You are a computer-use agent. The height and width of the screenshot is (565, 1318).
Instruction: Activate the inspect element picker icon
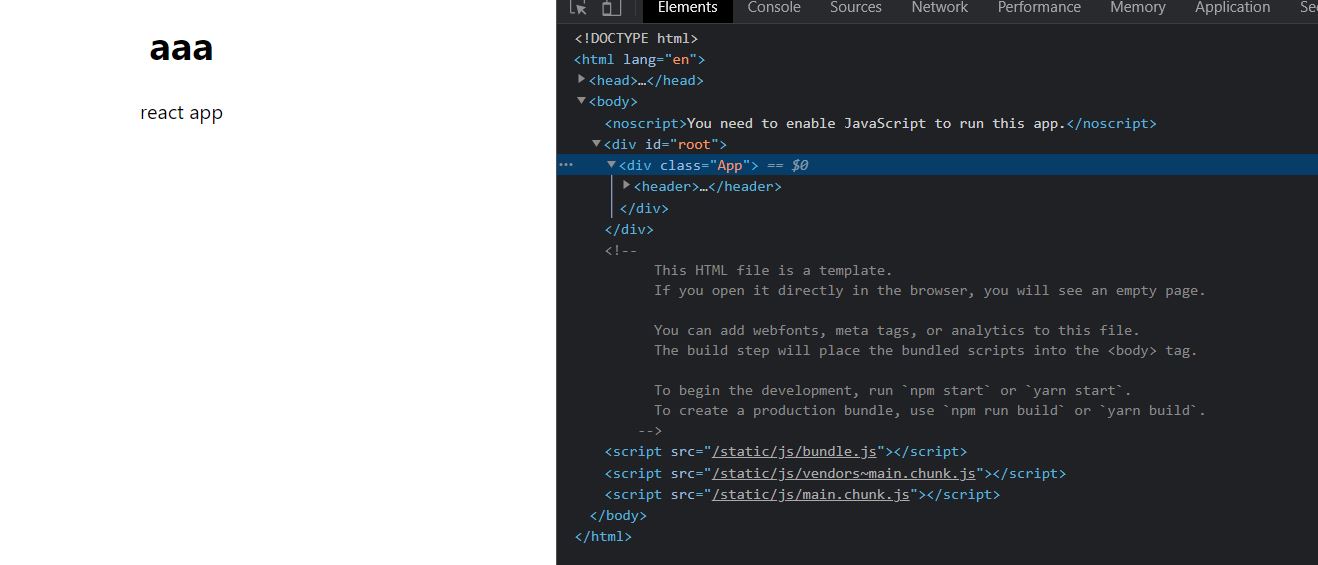click(x=578, y=8)
